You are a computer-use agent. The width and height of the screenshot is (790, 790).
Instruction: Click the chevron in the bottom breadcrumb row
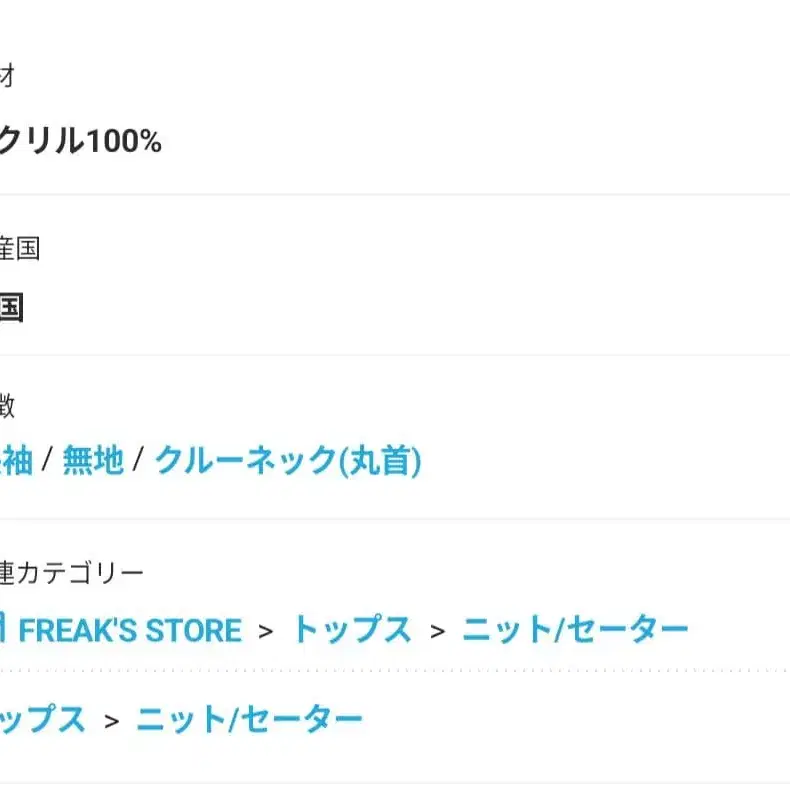[111, 720]
